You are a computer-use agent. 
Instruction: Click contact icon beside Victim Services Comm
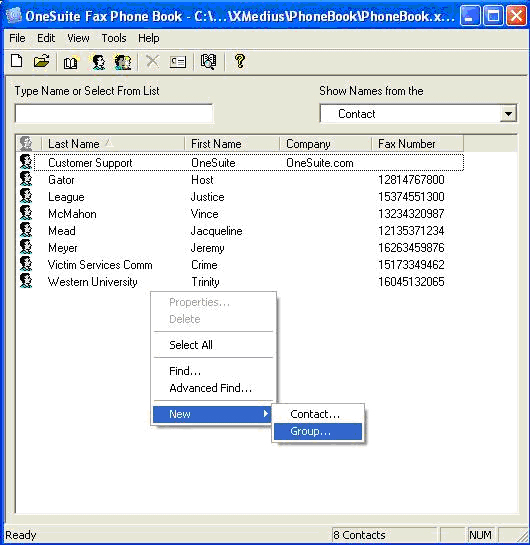[26, 264]
